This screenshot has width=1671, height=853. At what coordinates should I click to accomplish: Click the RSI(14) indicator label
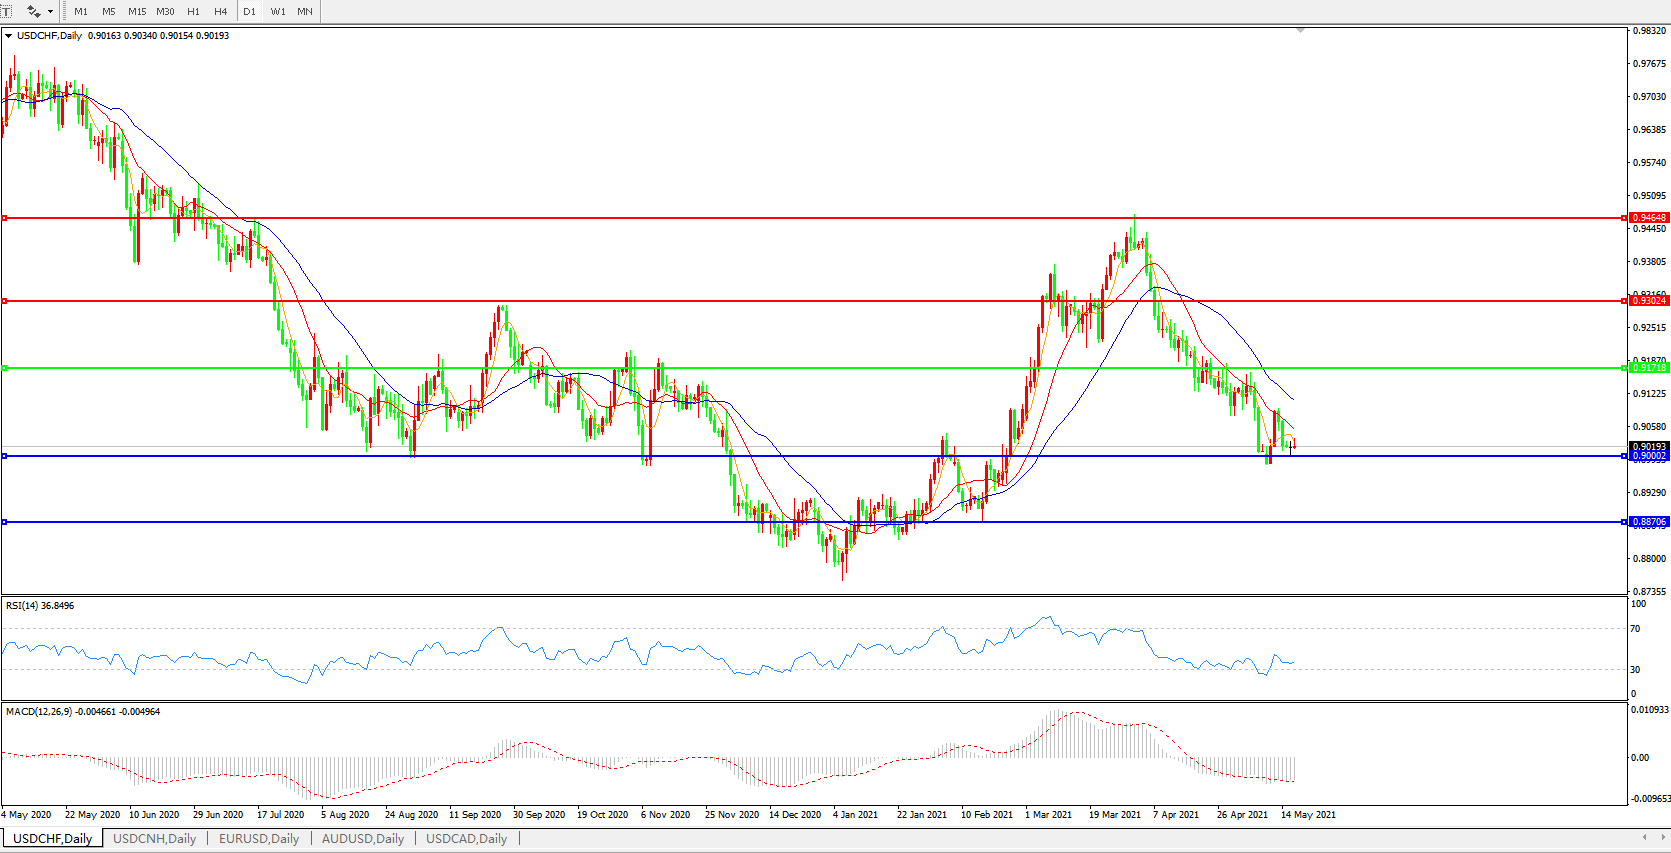click(x=40, y=606)
